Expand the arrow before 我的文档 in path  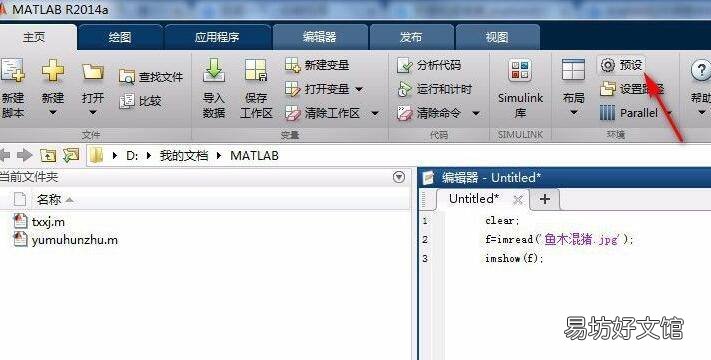tap(149, 156)
